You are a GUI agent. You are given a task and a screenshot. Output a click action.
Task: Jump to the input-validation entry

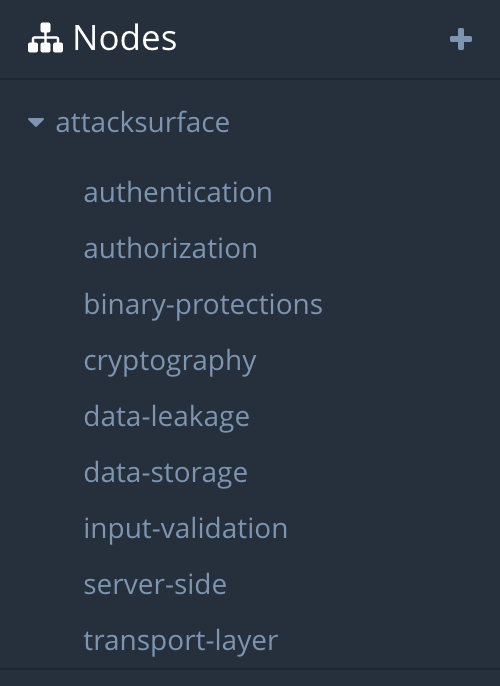185,528
